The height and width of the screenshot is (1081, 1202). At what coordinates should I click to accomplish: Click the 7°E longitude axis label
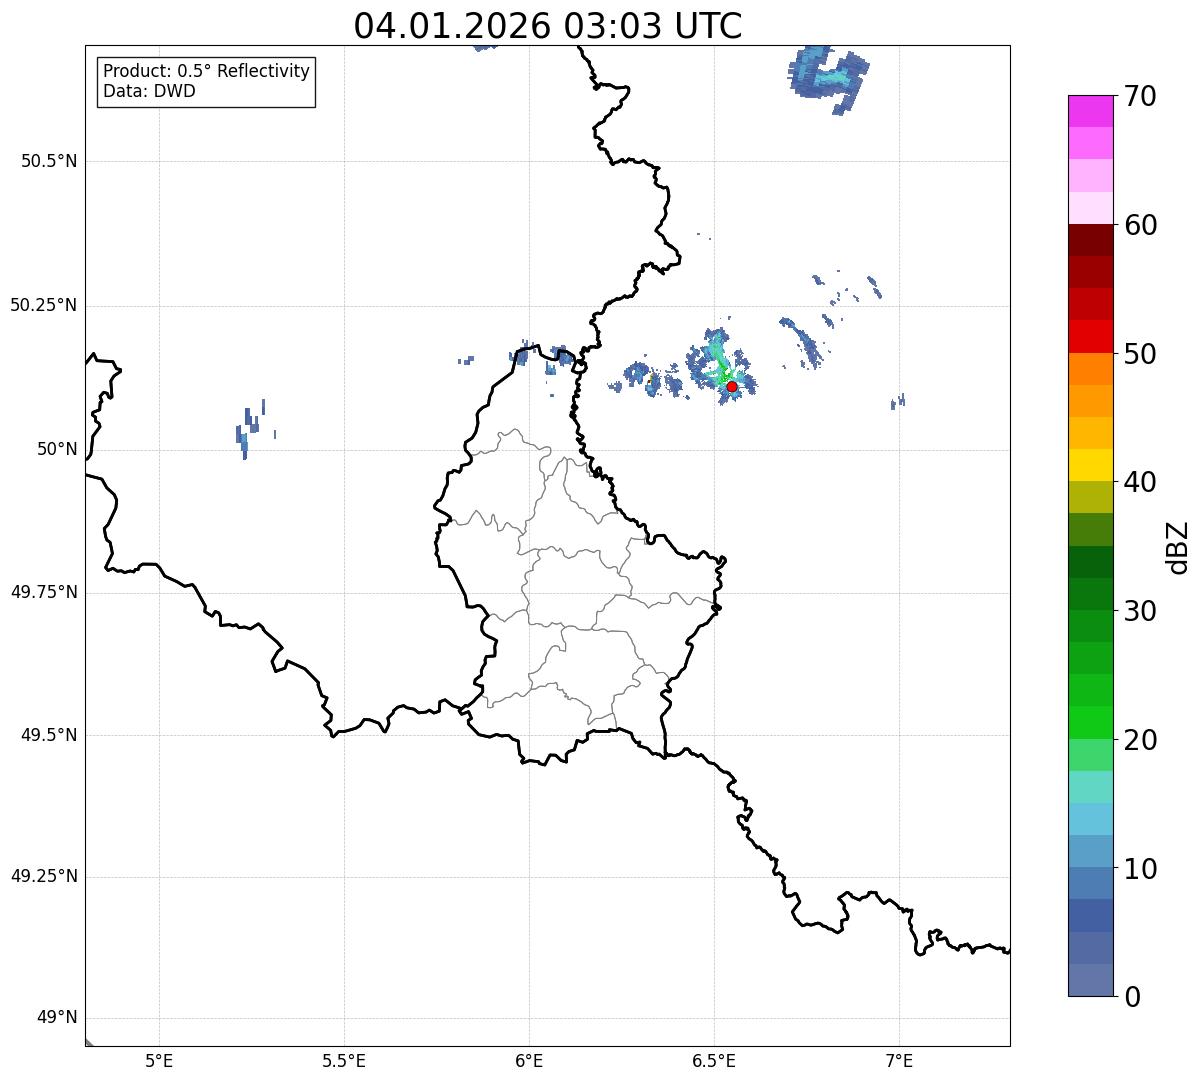pyautogui.click(x=899, y=1061)
